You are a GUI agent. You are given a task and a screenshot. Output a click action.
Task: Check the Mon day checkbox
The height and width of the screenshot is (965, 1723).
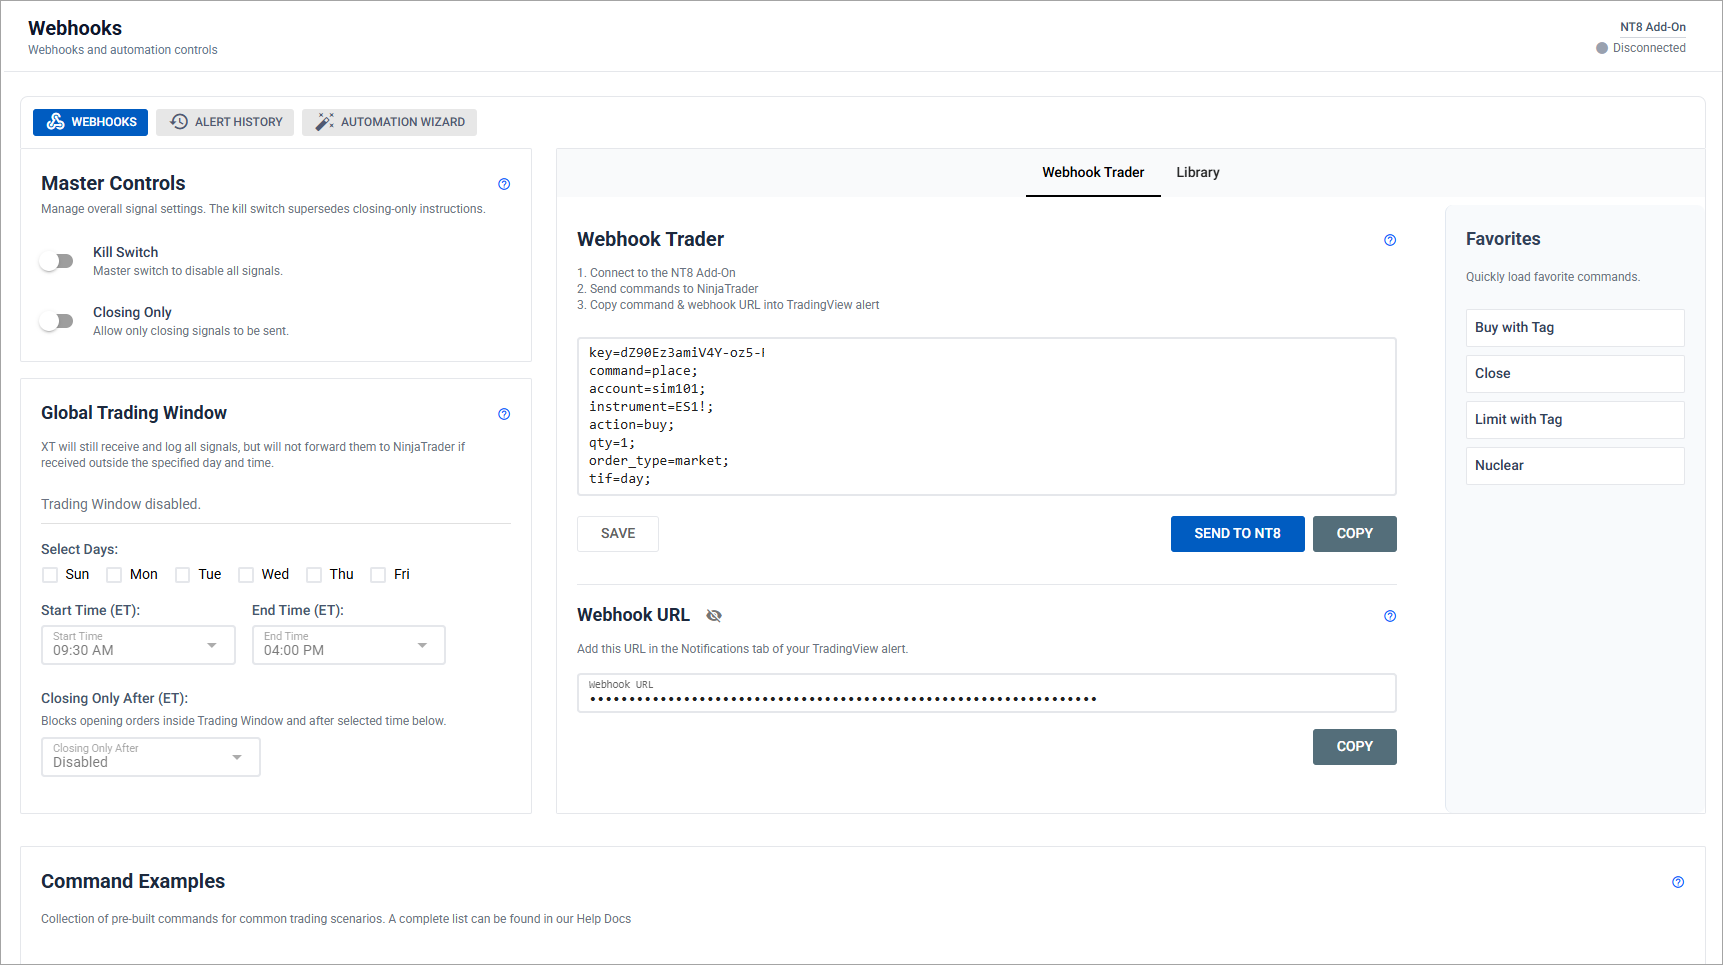click(x=114, y=575)
